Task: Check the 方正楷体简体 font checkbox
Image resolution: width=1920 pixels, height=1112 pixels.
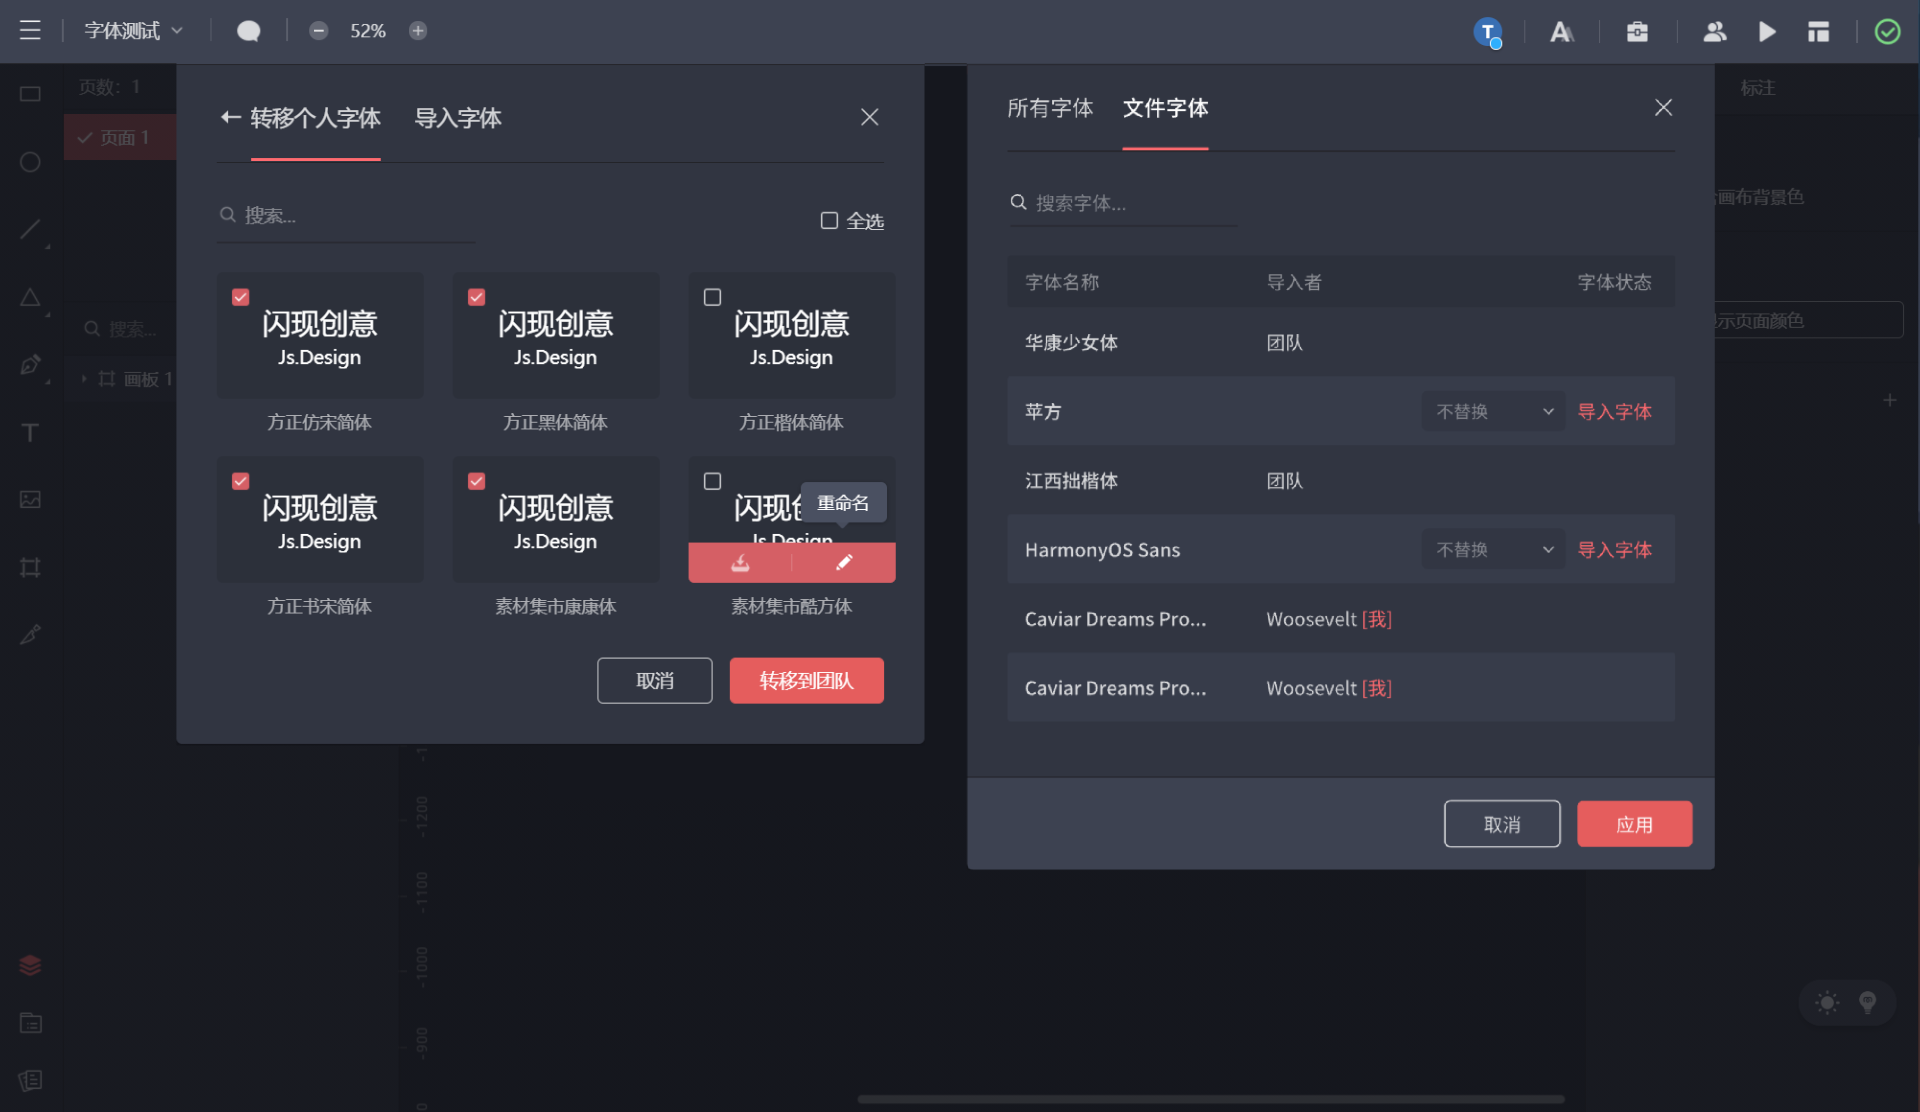Action: point(712,297)
